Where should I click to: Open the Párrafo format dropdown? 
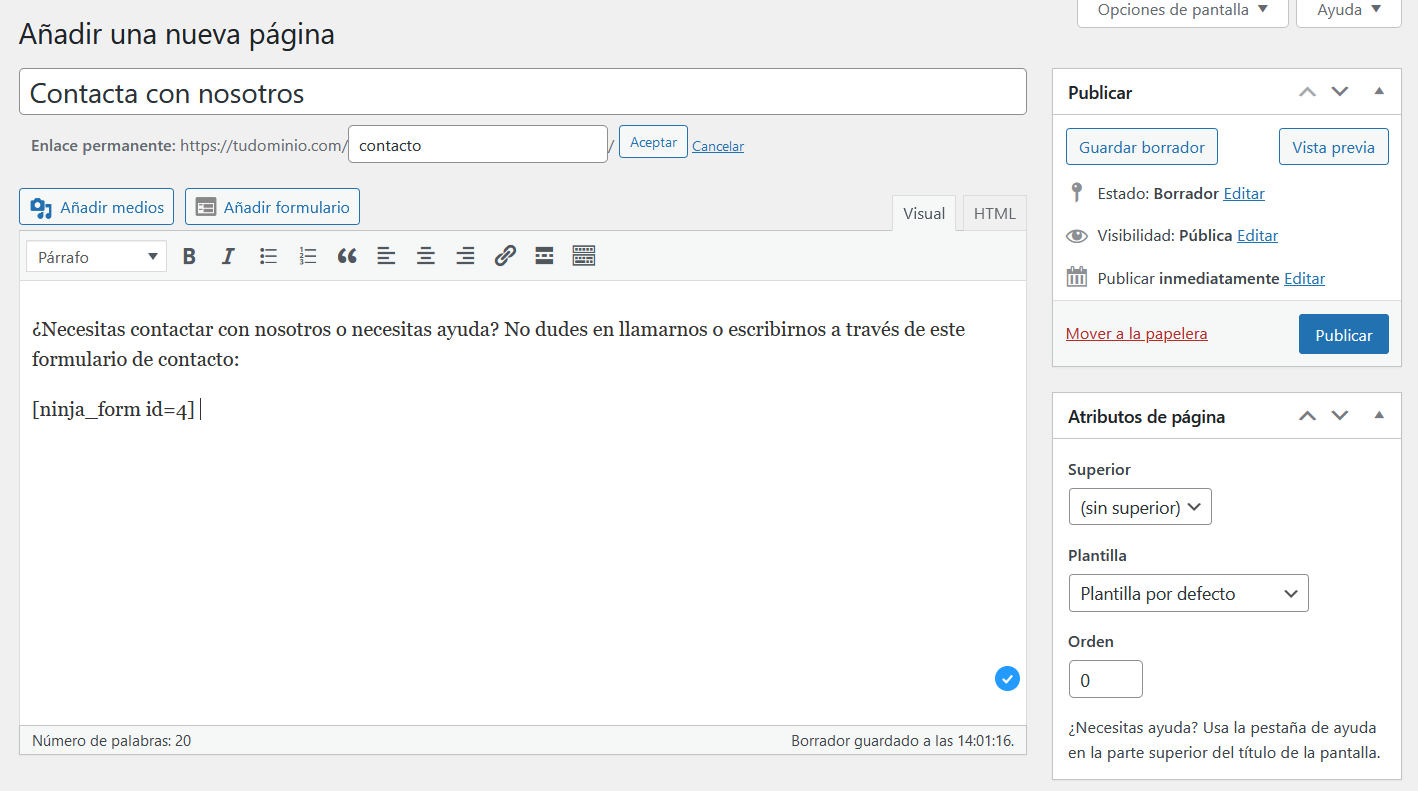pos(96,256)
